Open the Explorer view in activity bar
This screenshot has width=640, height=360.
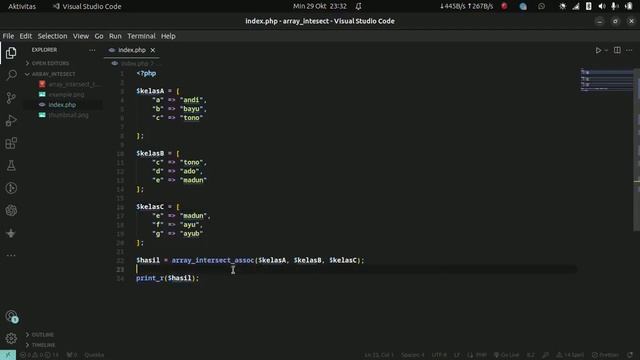tap(11, 53)
